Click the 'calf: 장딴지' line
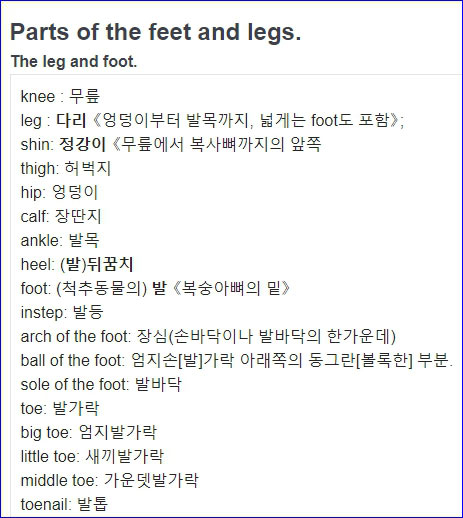463x518 pixels. [x=61, y=216]
